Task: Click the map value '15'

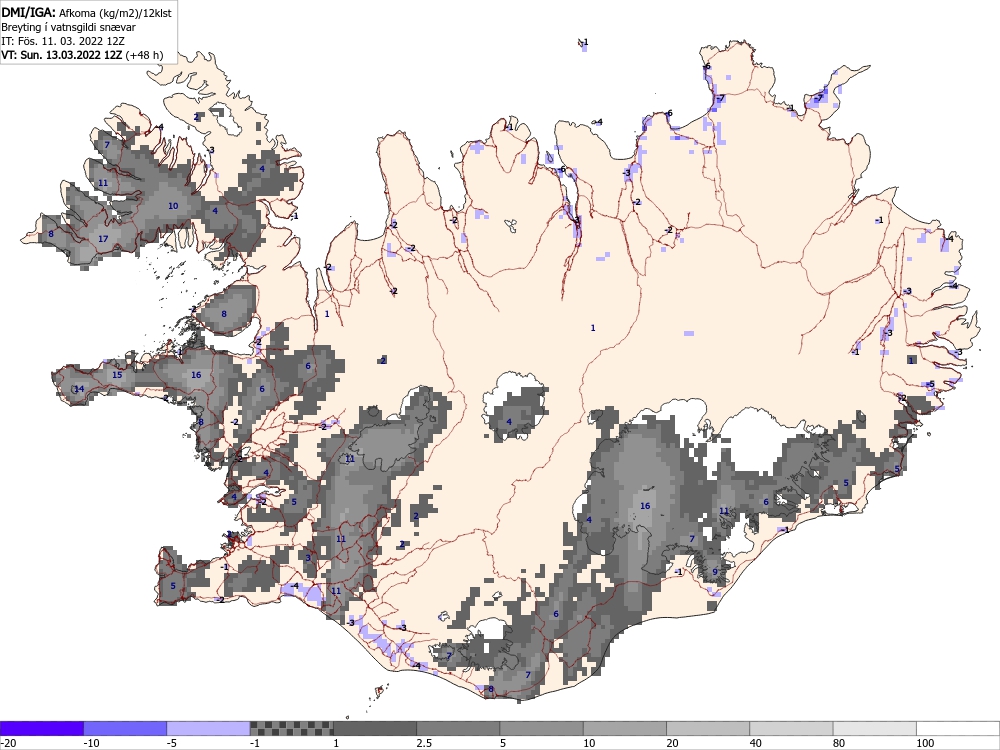Action: [x=117, y=375]
